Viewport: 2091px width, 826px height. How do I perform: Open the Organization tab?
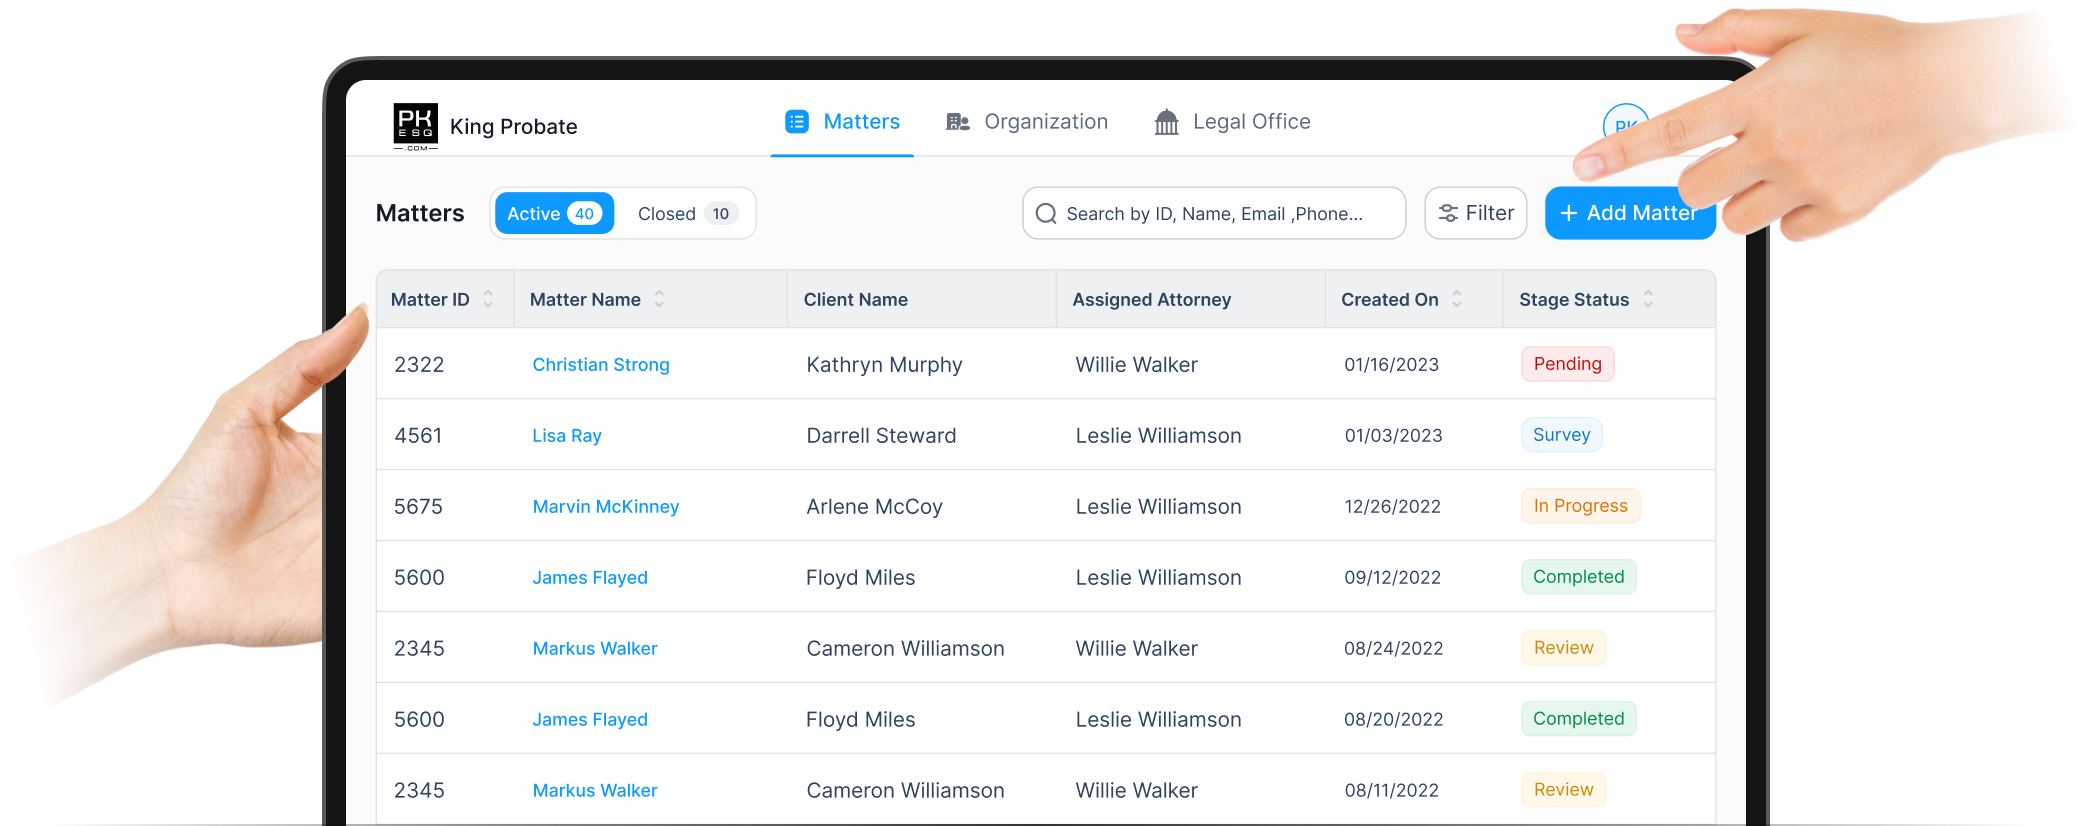click(x=1045, y=122)
